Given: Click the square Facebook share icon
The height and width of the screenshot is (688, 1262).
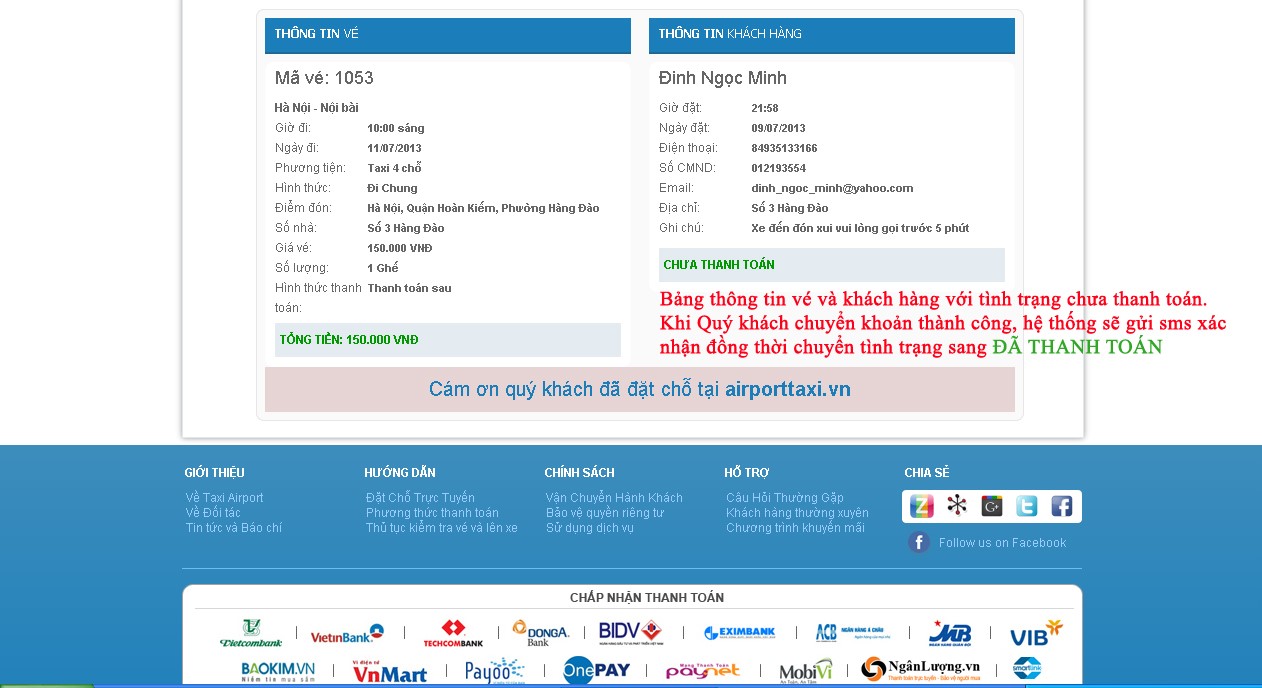Looking at the screenshot, I should click(x=1061, y=506).
